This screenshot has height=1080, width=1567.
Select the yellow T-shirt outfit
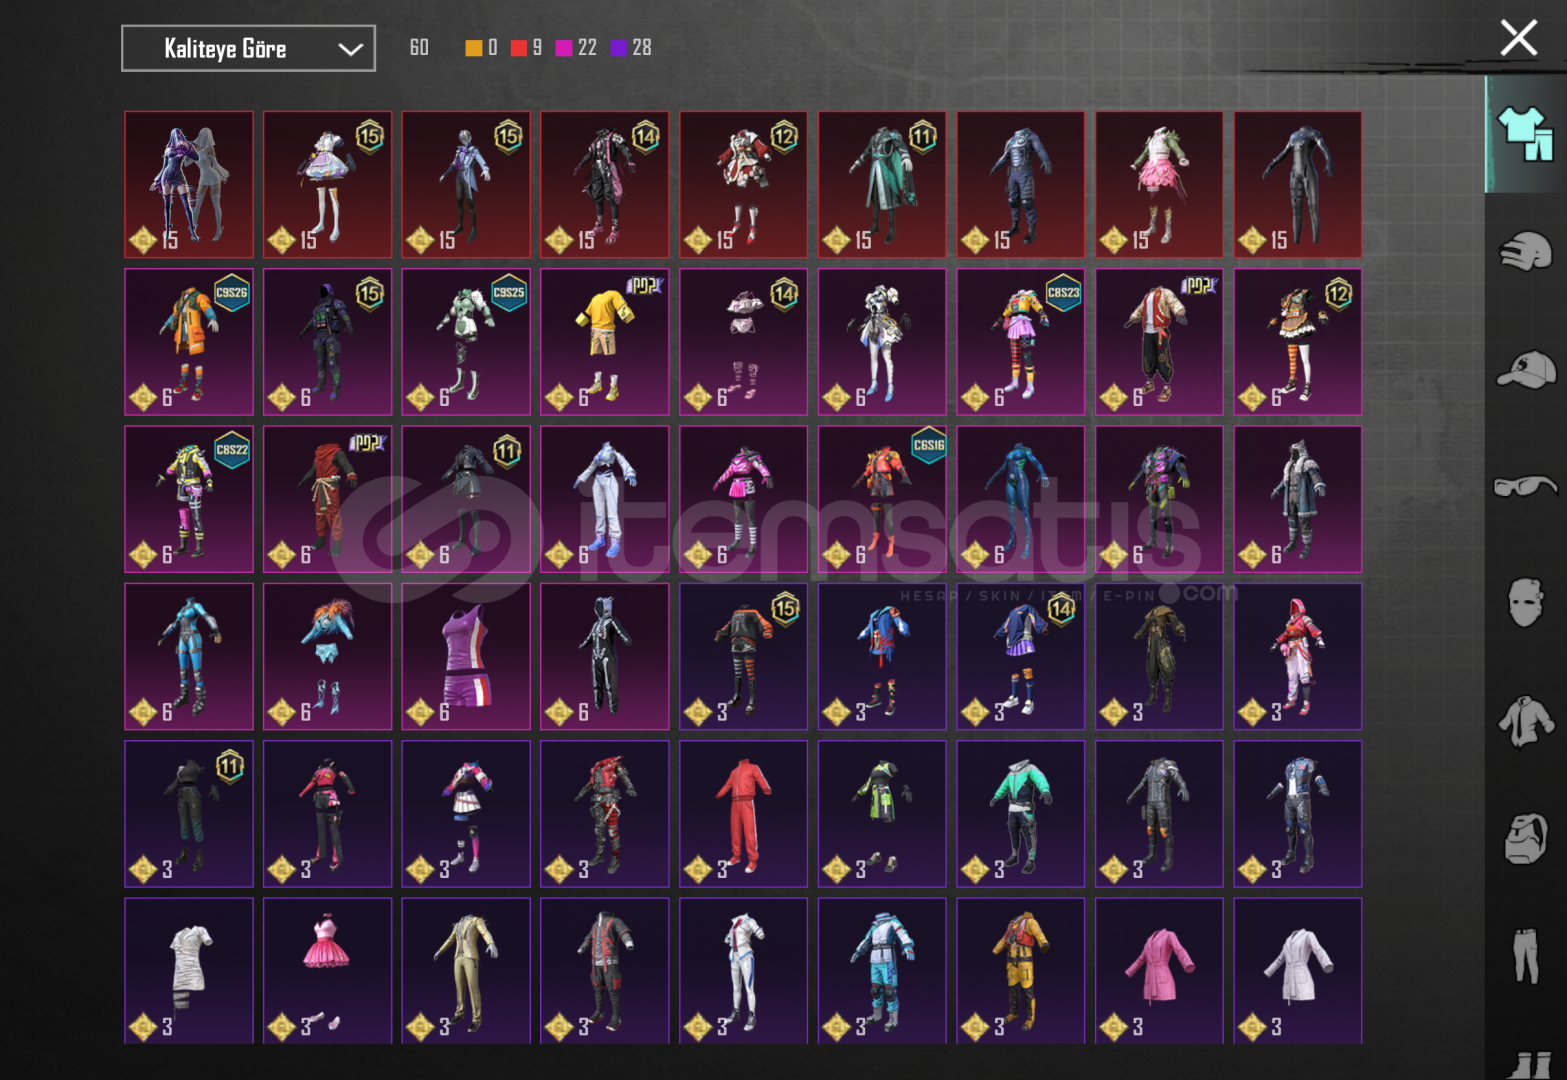[x=605, y=342]
